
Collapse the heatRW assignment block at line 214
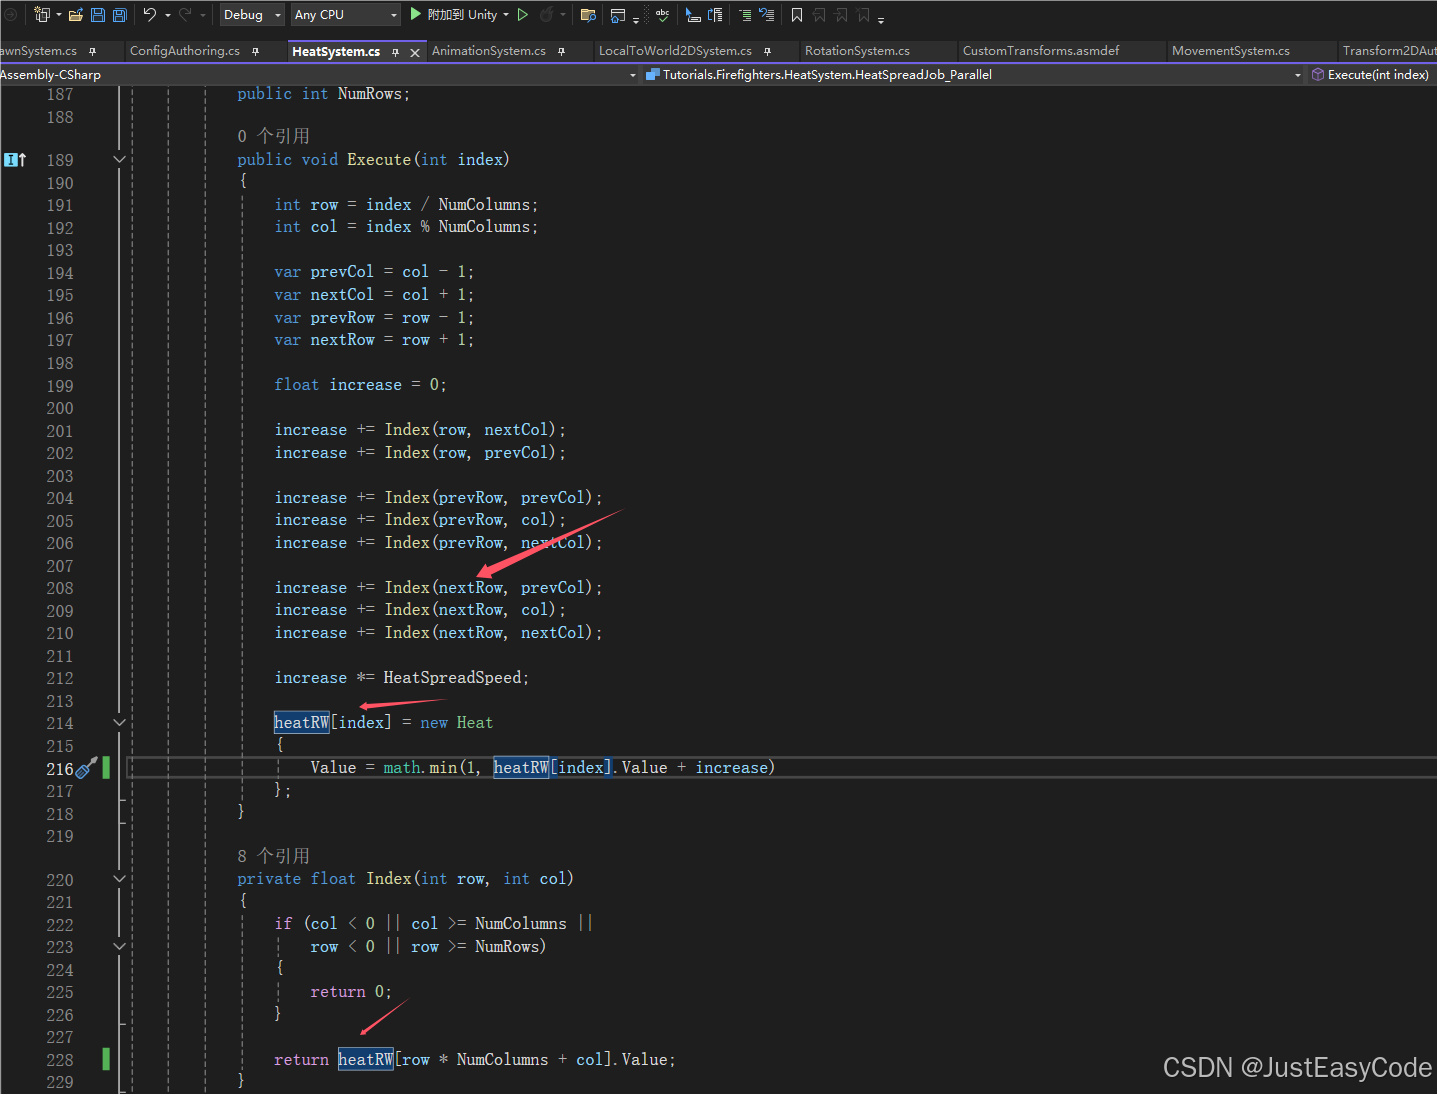[x=120, y=723]
